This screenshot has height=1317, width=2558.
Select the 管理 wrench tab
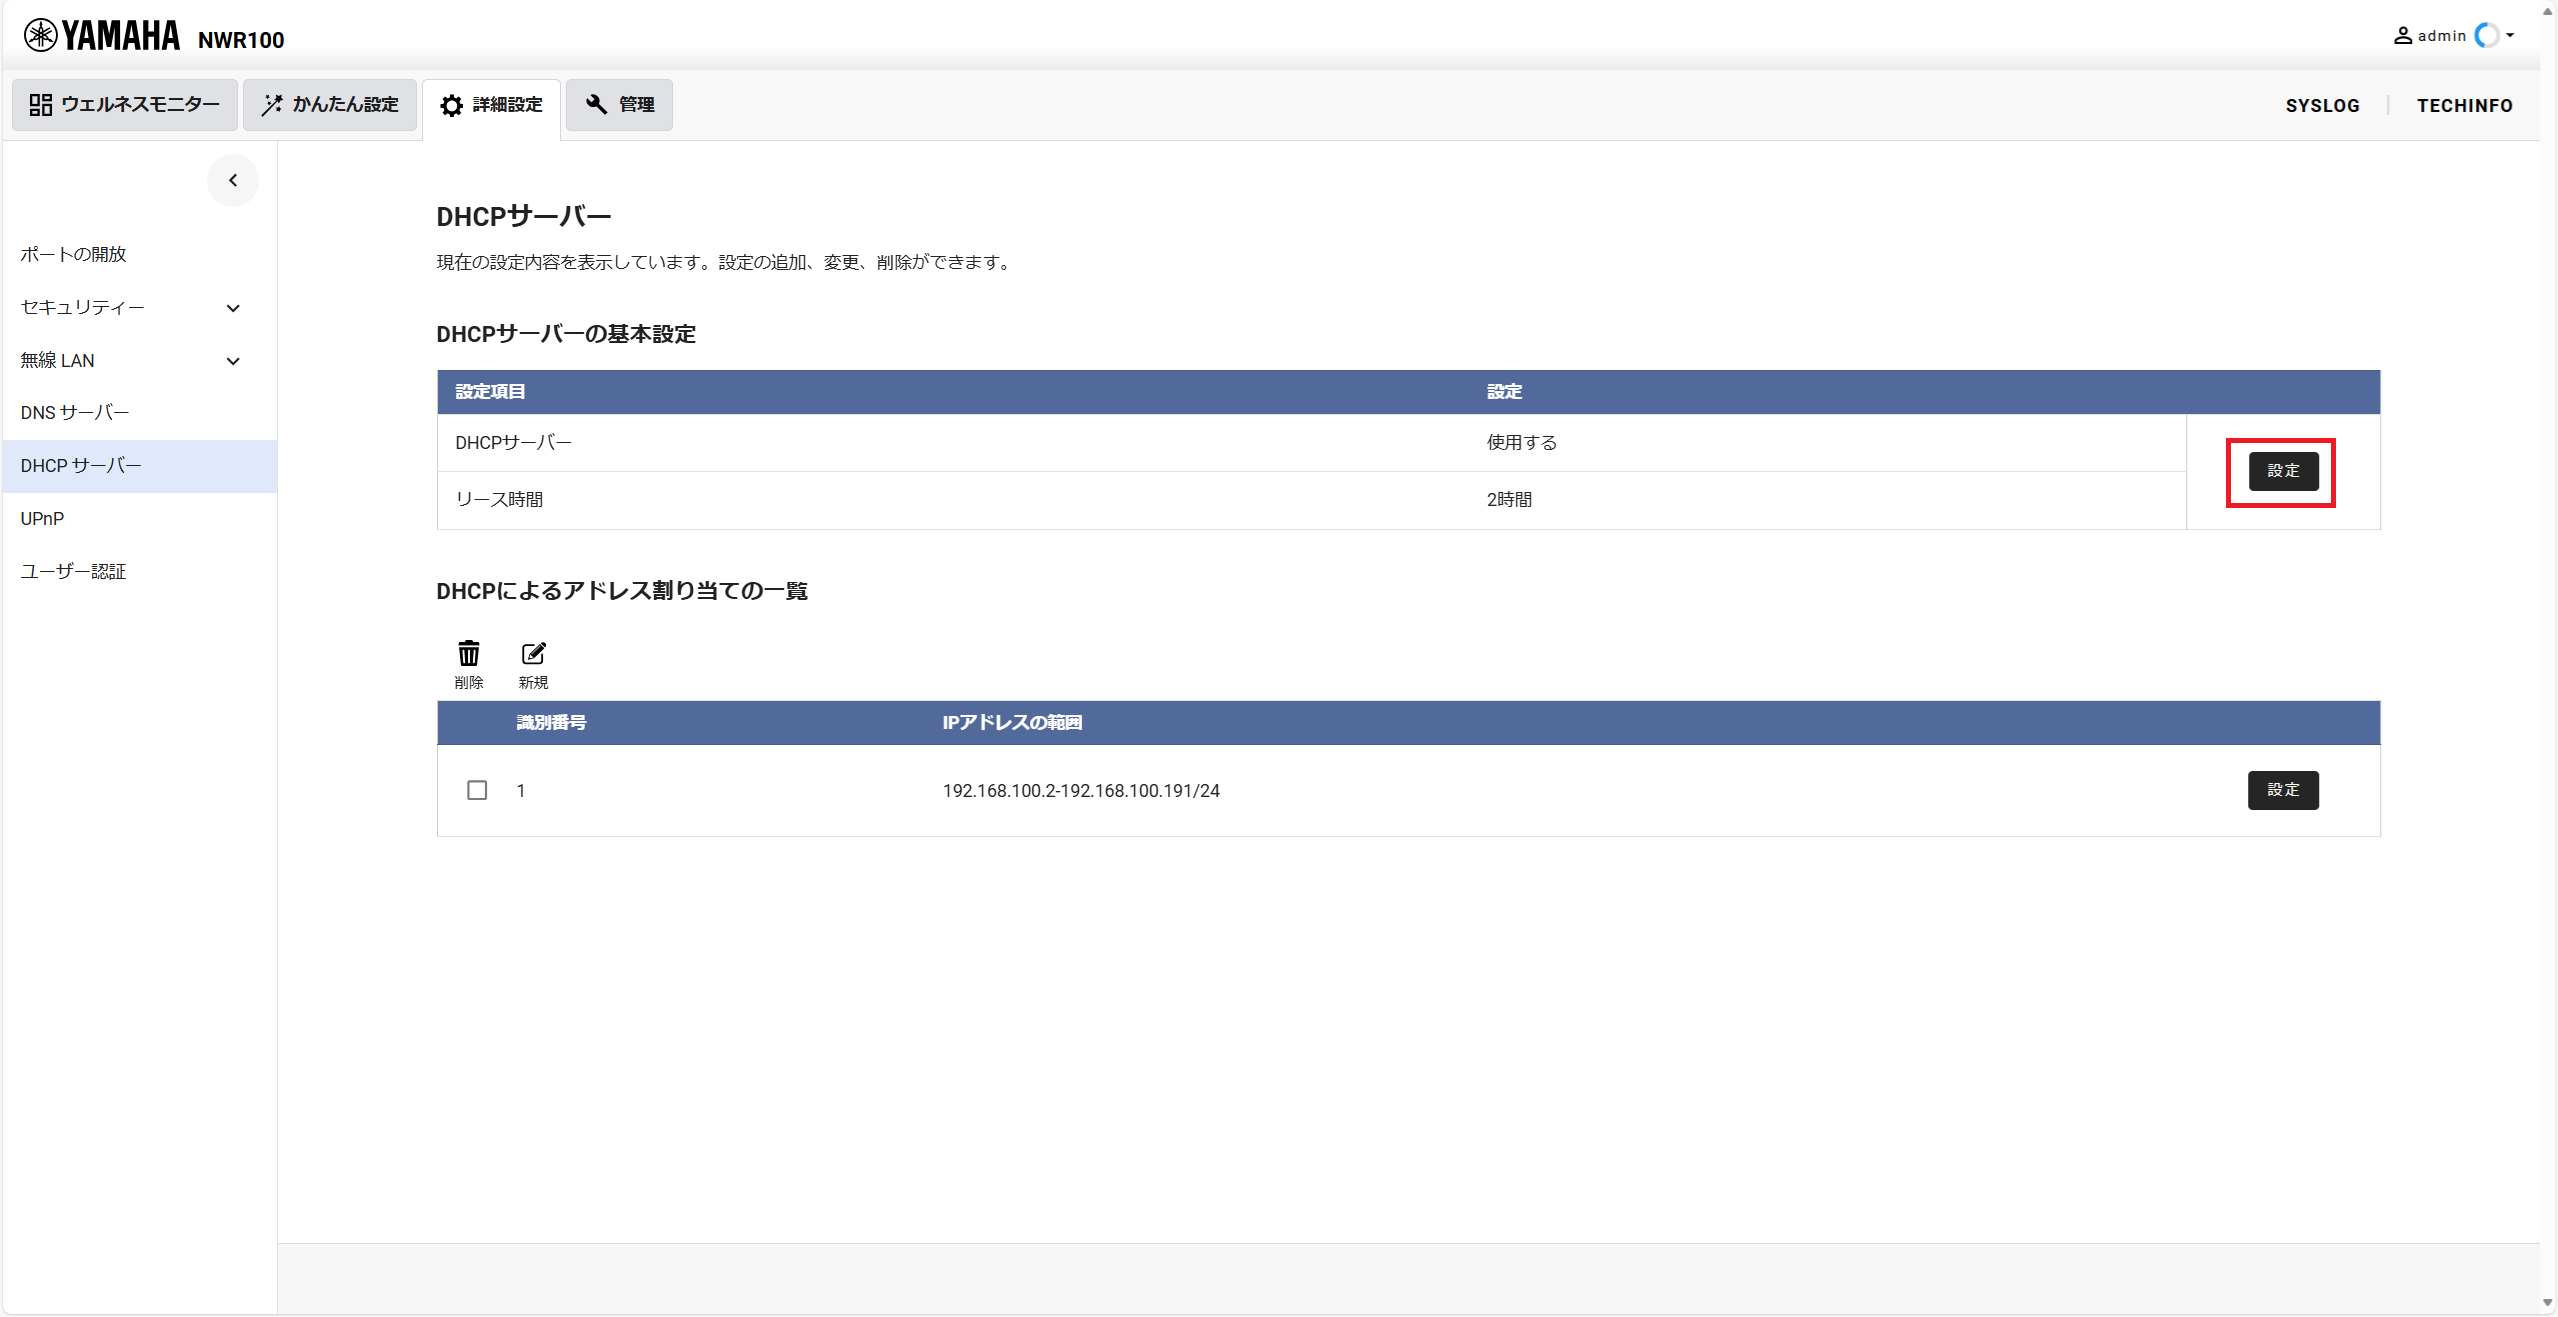tap(620, 105)
